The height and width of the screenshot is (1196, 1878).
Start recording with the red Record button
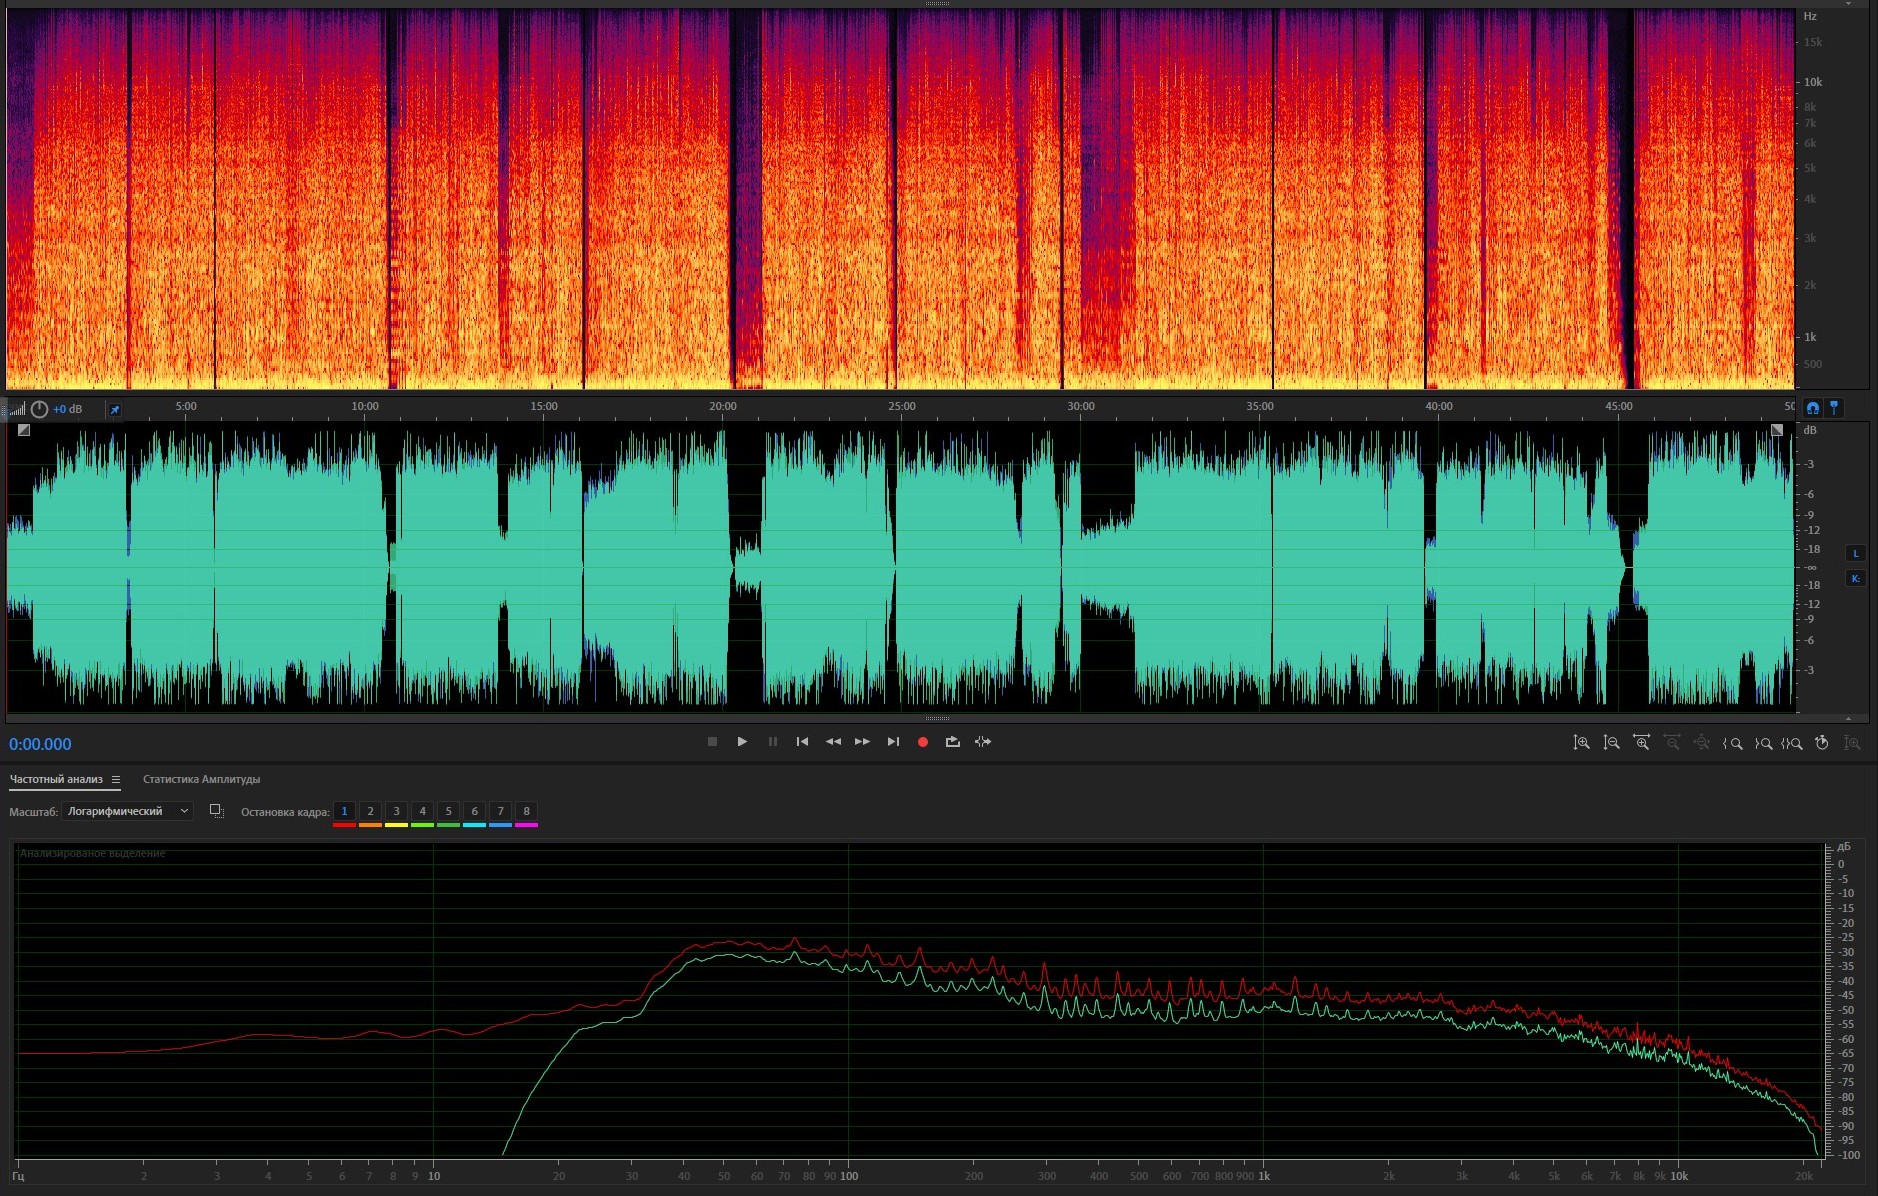(x=923, y=742)
